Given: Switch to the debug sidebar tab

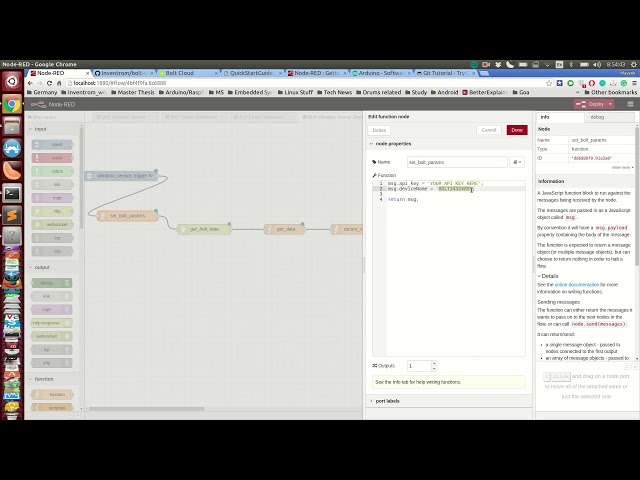Looking at the screenshot, I should [x=610, y=117].
